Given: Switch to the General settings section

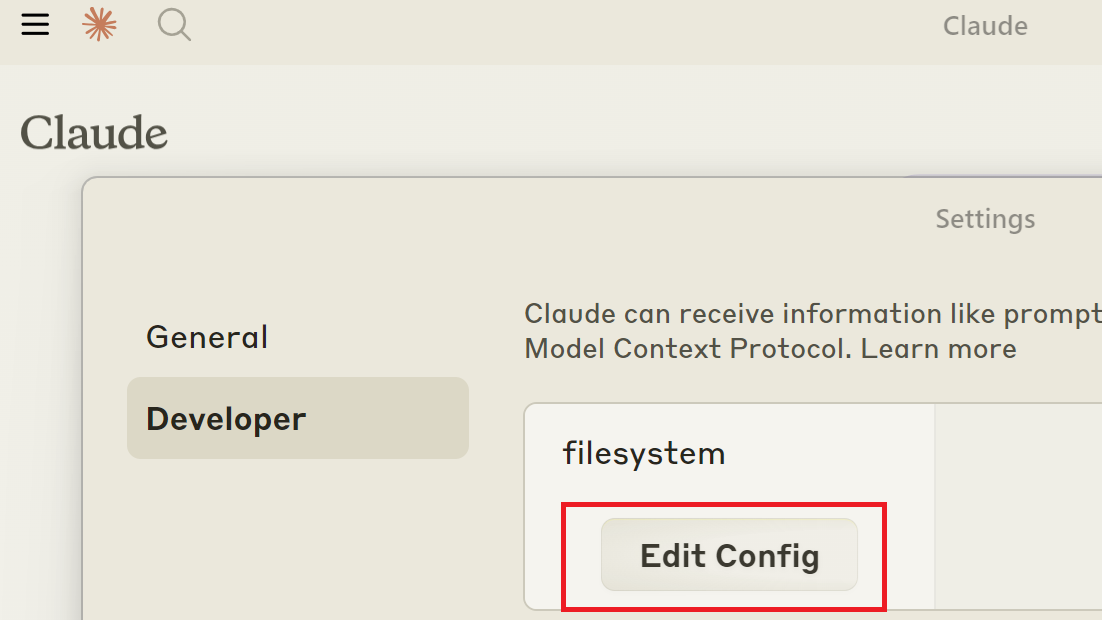Looking at the screenshot, I should pyautogui.click(x=206, y=337).
